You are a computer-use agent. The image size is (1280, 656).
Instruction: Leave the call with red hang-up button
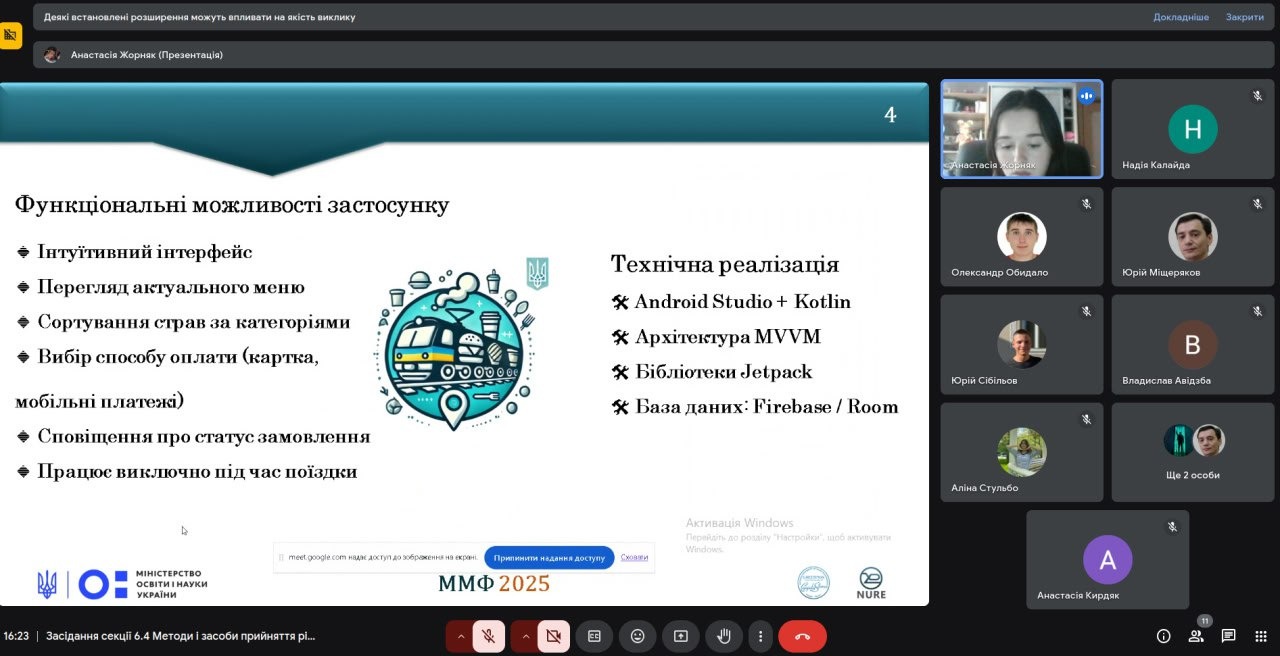tap(802, 636)
